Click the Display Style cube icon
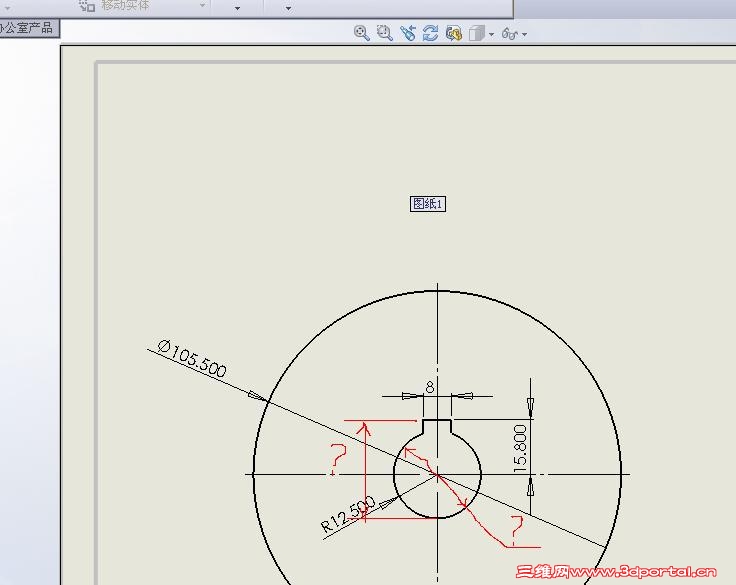The image size is (736, 585). 476,34
